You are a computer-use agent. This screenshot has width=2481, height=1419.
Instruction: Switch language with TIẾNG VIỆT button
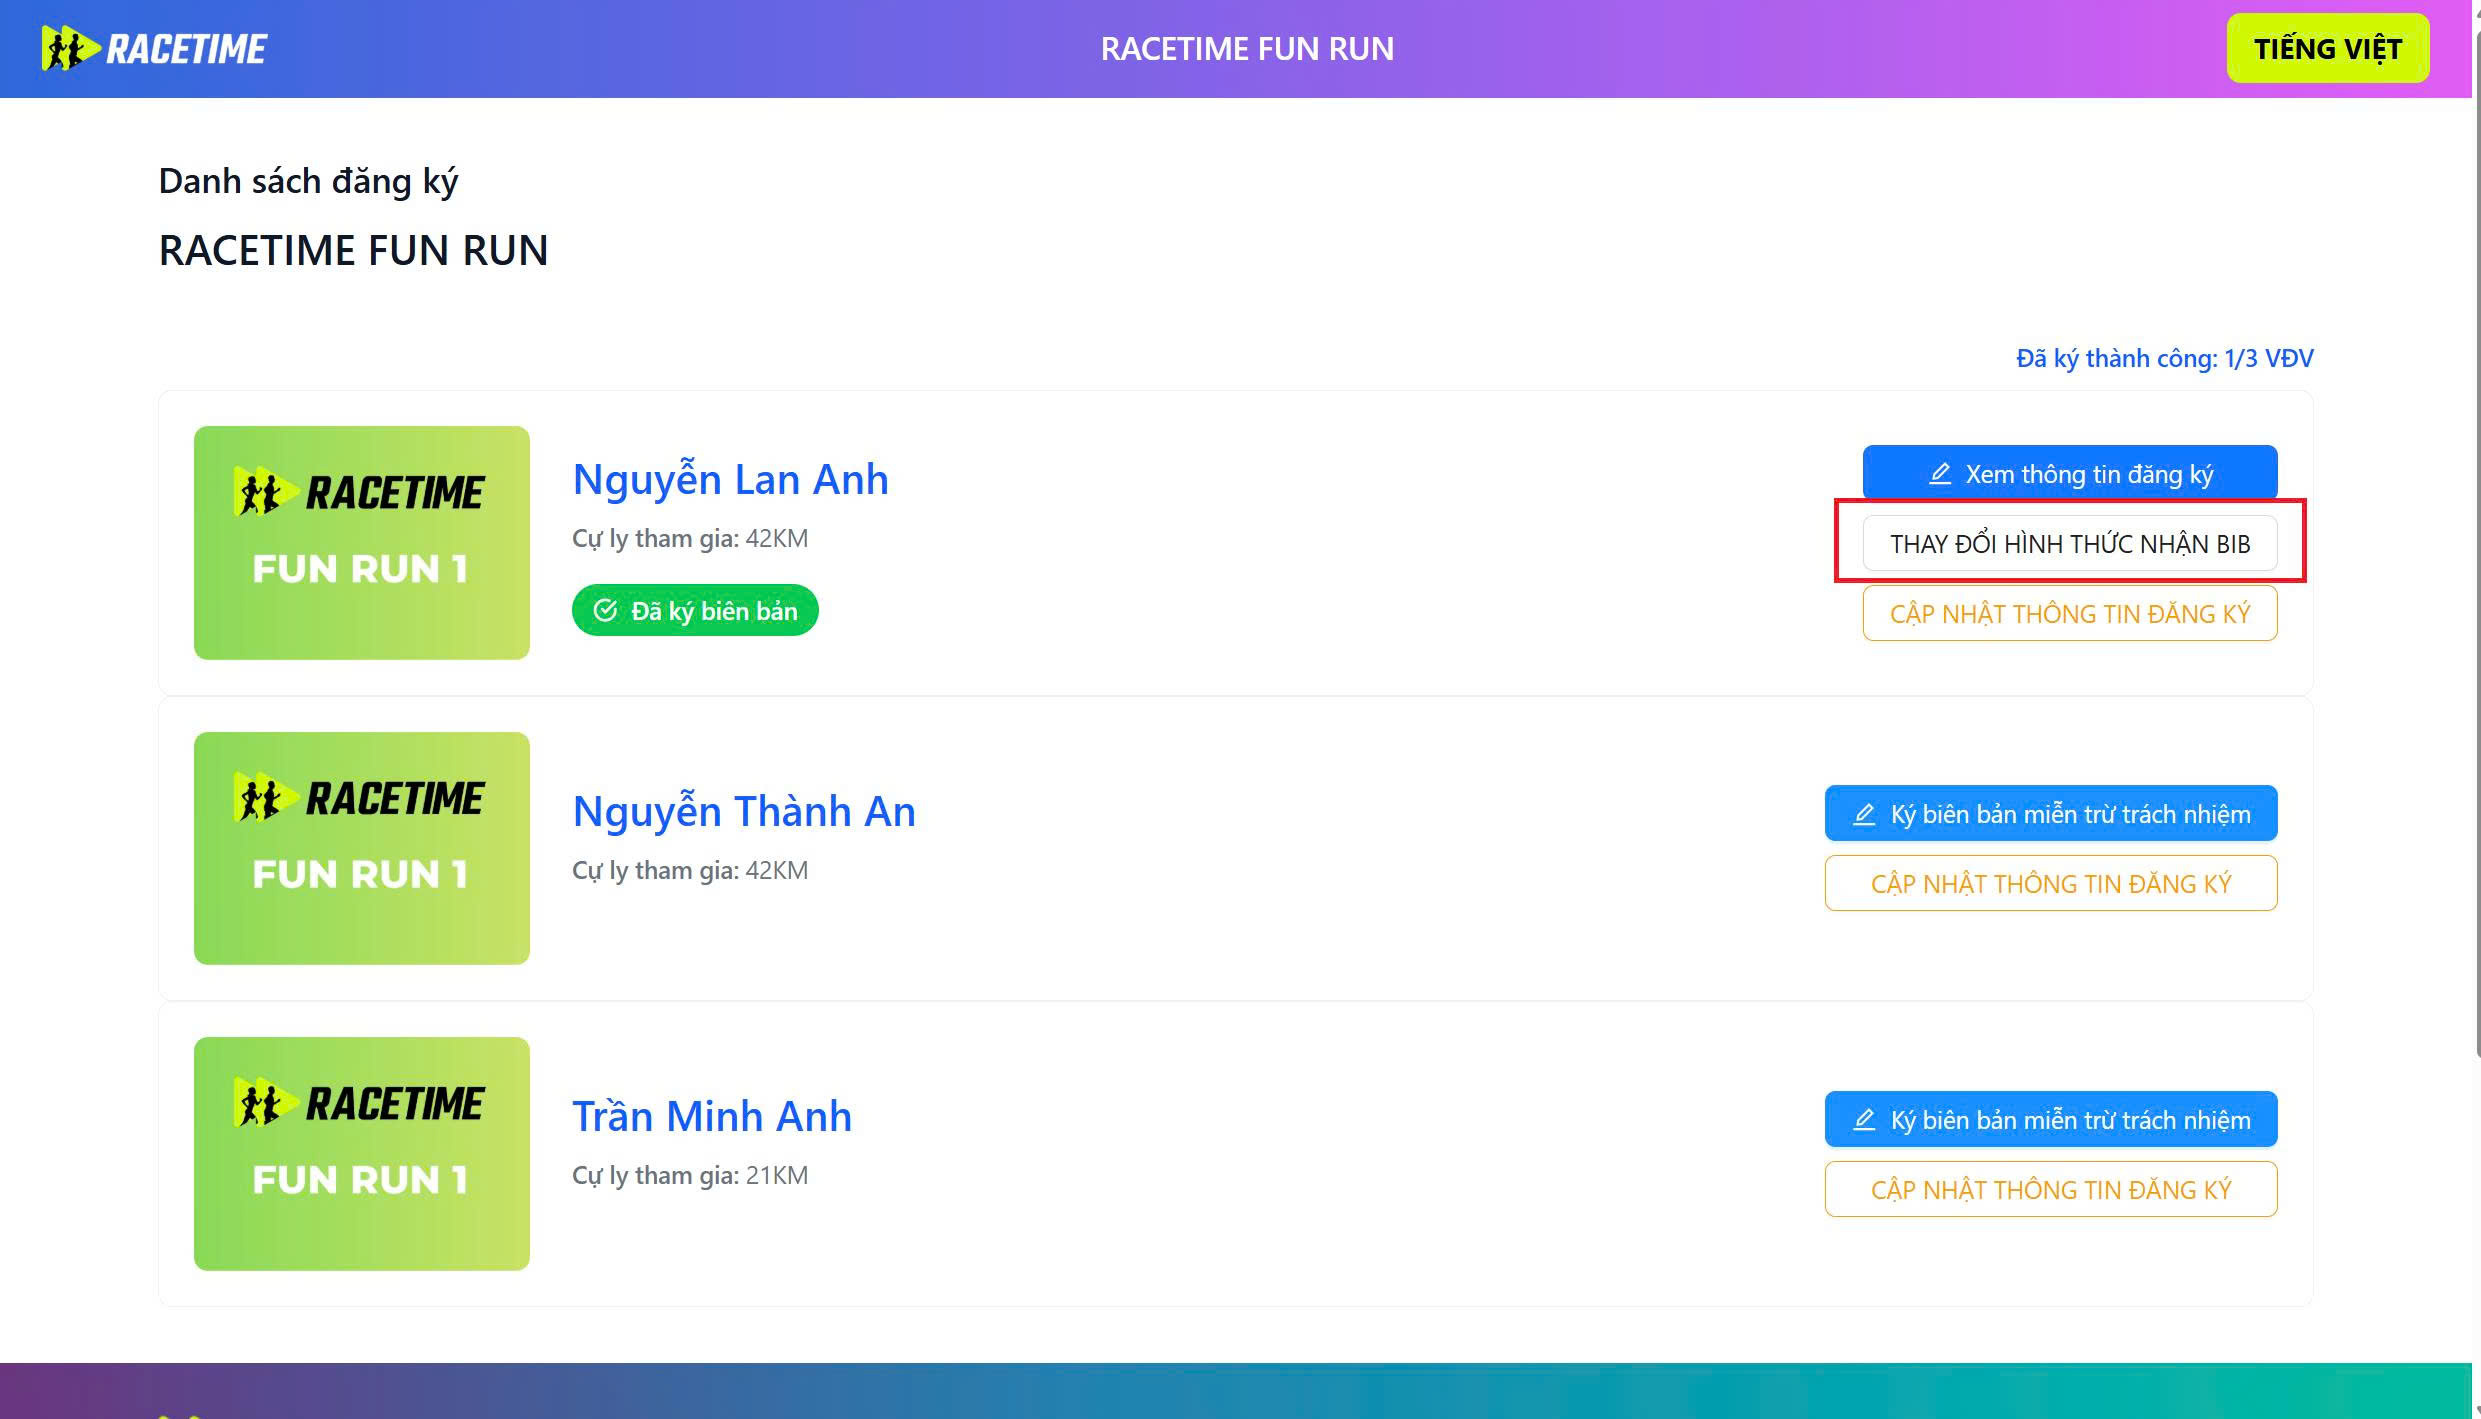click(2328, 48)
